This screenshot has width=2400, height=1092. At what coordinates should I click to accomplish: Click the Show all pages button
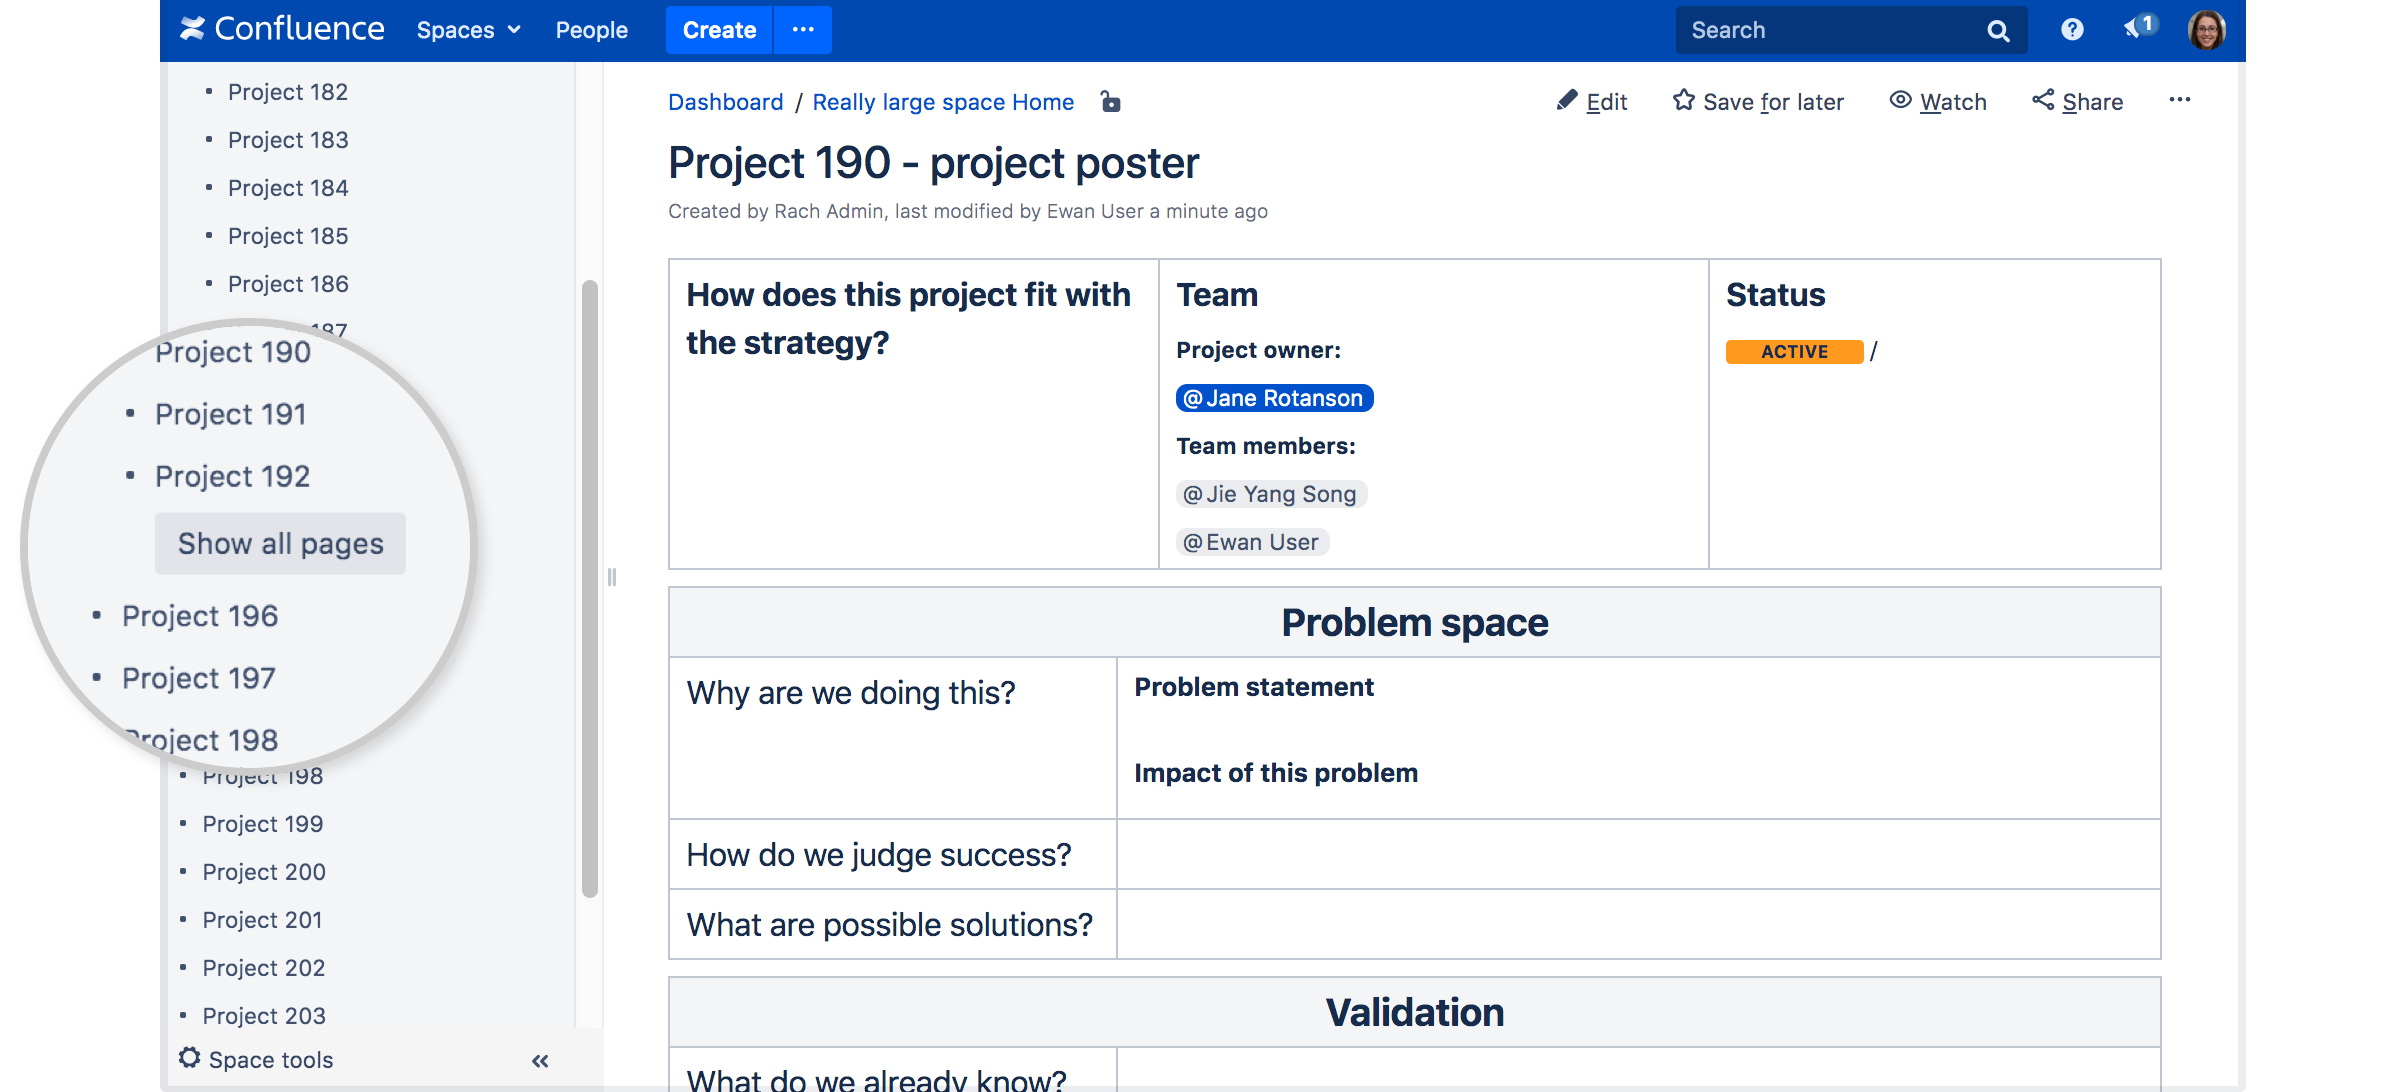tap(280, 544)
